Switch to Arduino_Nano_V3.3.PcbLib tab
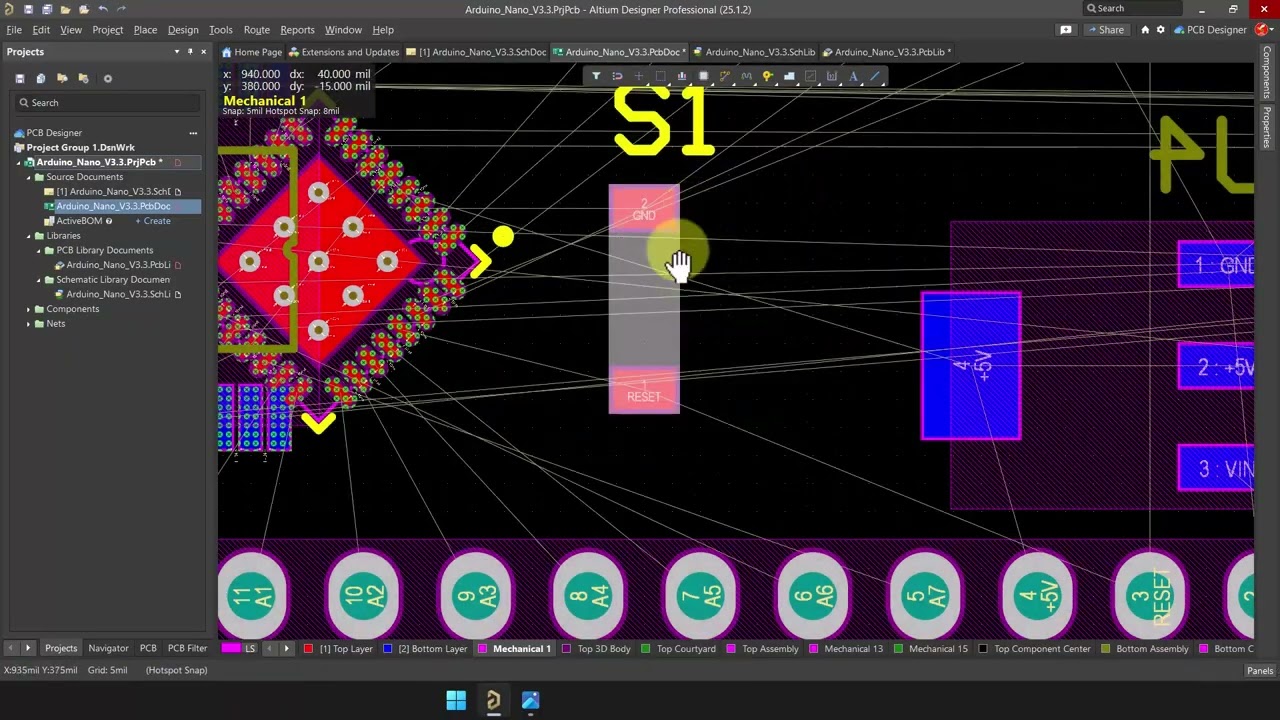Screen dimensions: 1280x720 click(x=887, y=52)
